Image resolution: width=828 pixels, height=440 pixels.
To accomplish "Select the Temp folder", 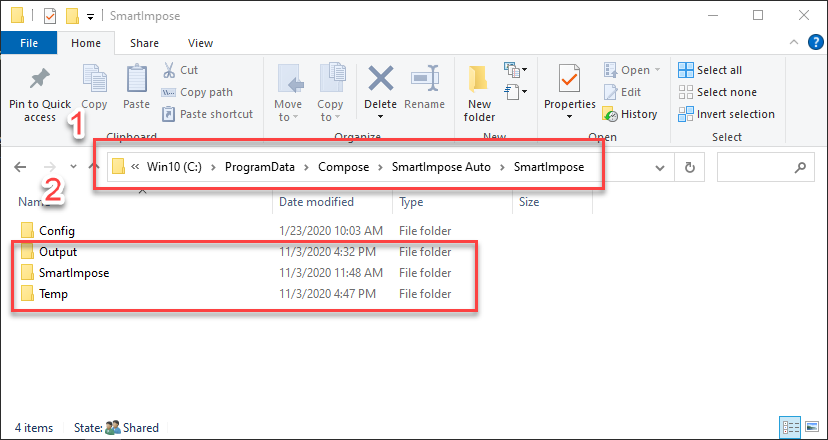I will point(53,294).
